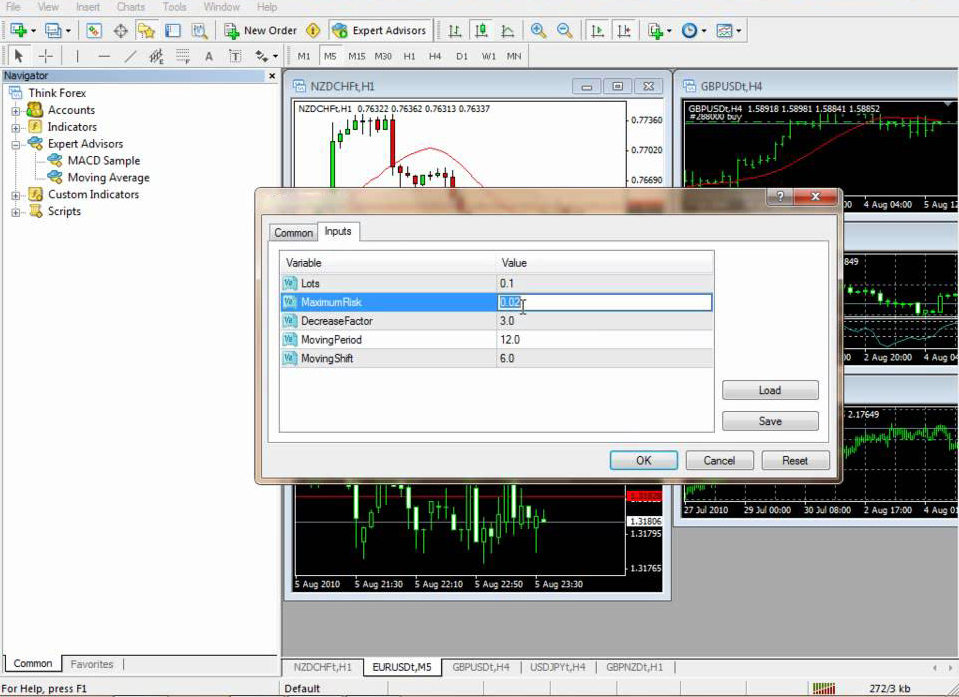Image resolution: width=959 pixels, height=697 pixels.
Task: Open the GBPUSDt,H4 chart tab
Action: coord(480,667)
